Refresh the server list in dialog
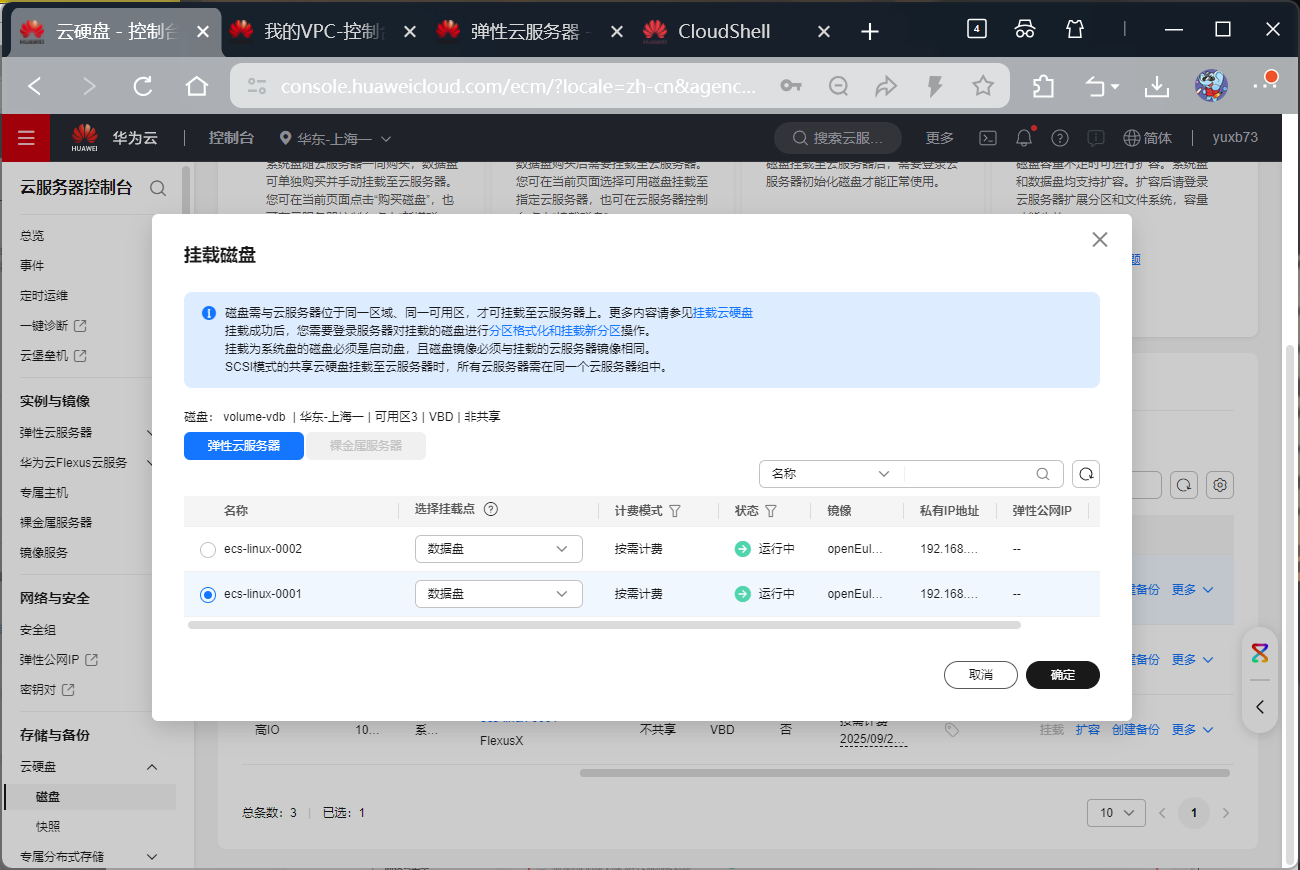 point(1086,474)
